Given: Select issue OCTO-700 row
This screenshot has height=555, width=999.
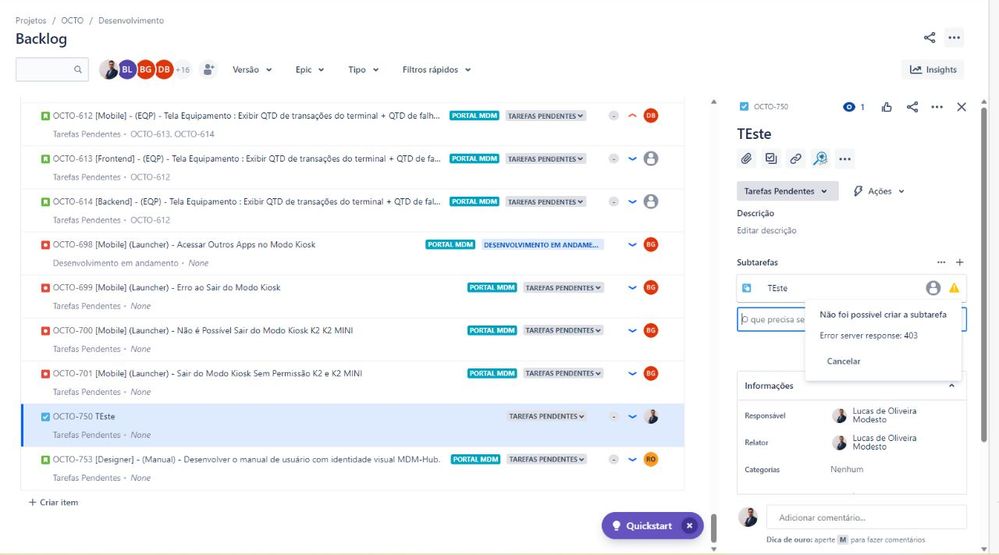Looking at the screenshot, I should (352, 340).
